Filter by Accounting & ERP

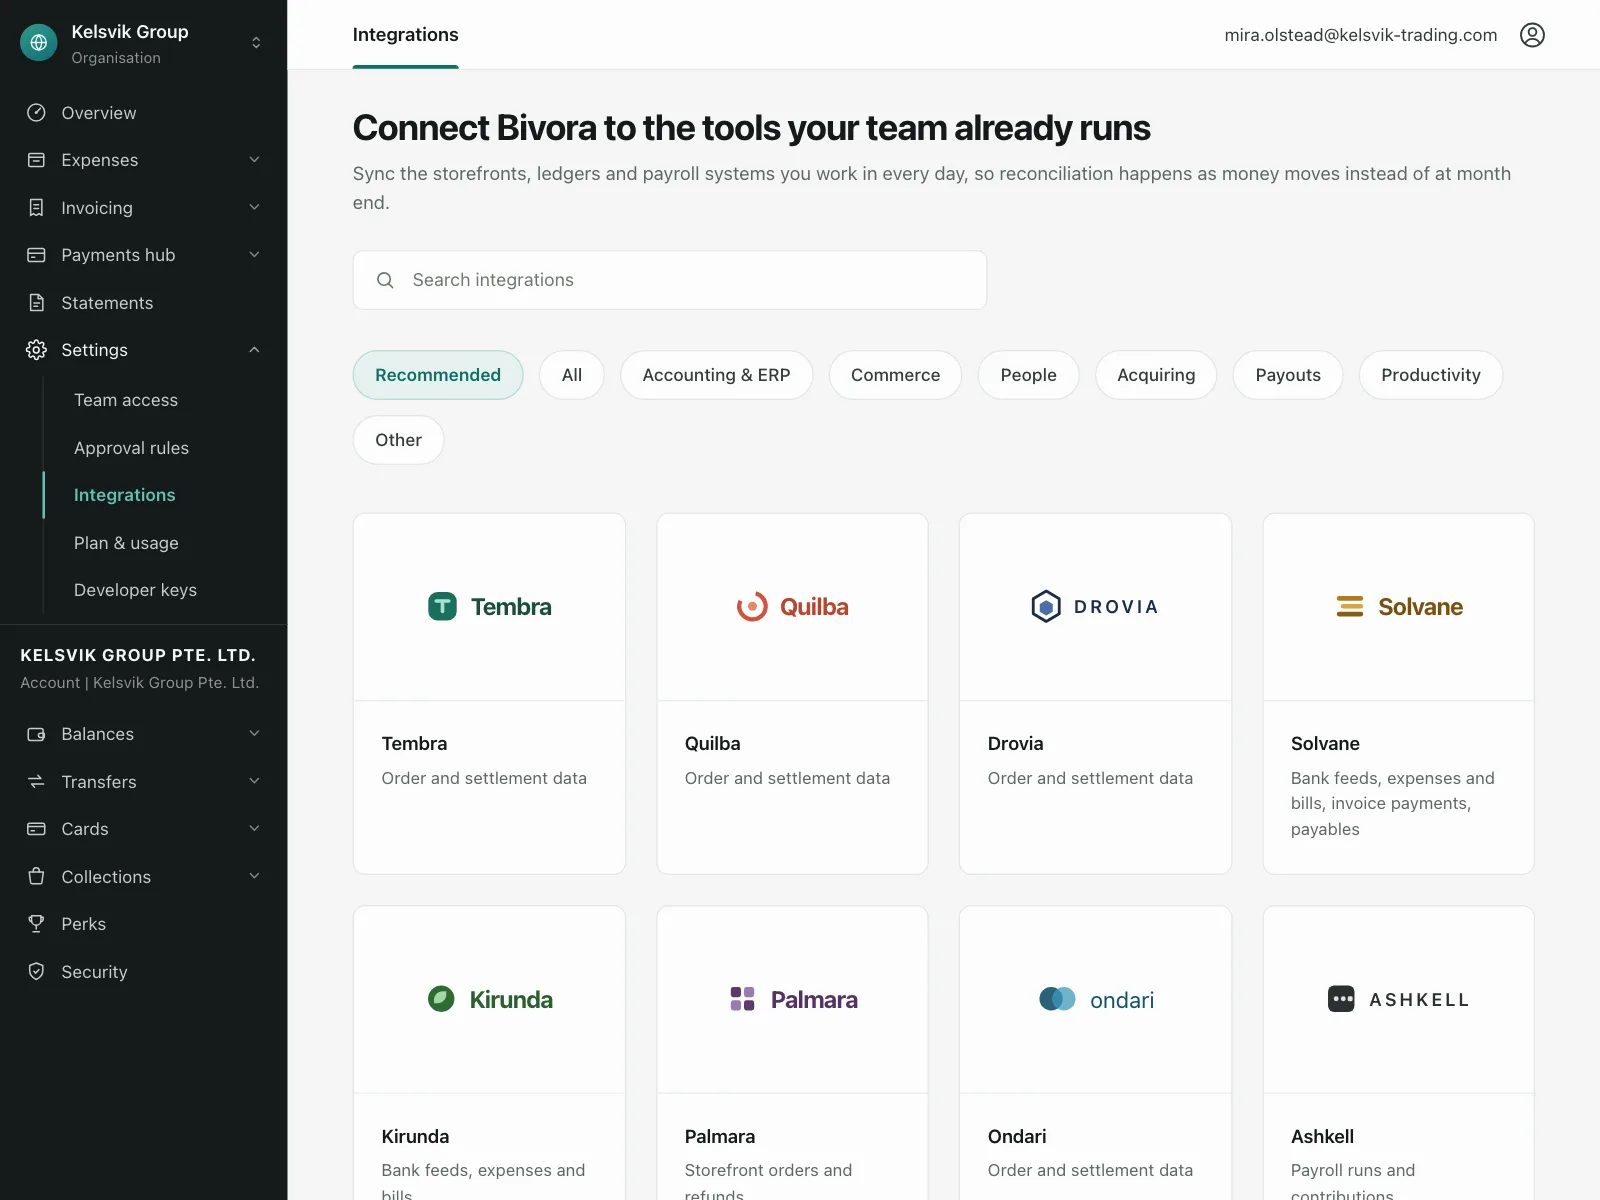[716, 375]
